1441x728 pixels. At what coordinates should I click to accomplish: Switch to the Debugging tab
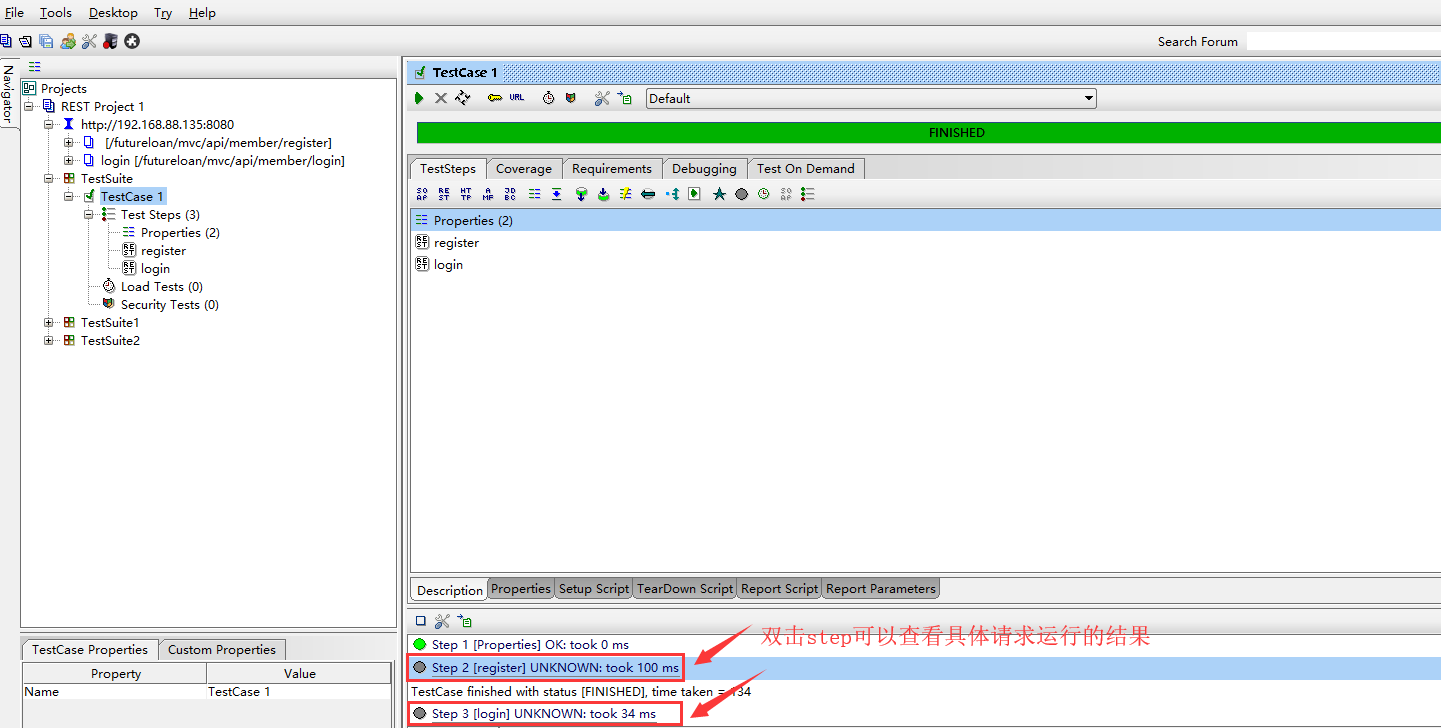pos(703,168)
